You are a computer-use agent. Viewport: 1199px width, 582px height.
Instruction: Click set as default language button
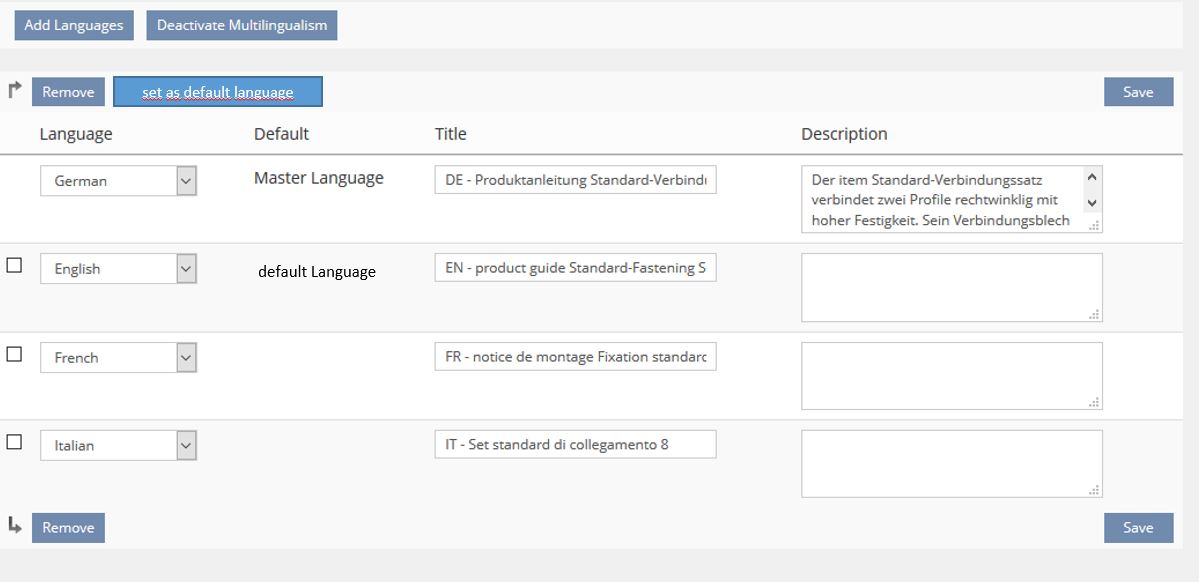[x=218, y=92]
